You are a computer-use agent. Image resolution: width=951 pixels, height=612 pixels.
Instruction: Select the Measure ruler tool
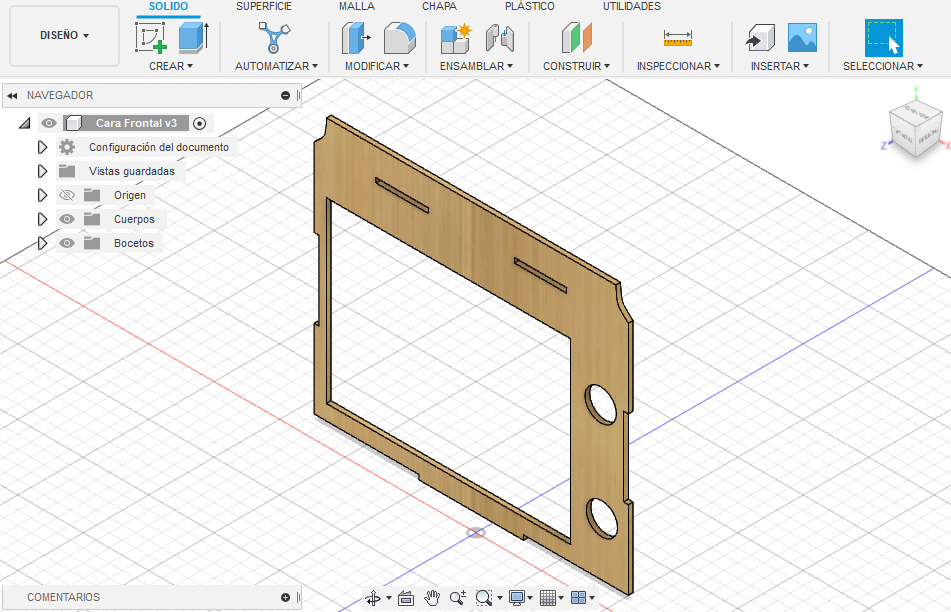point(677,38)
